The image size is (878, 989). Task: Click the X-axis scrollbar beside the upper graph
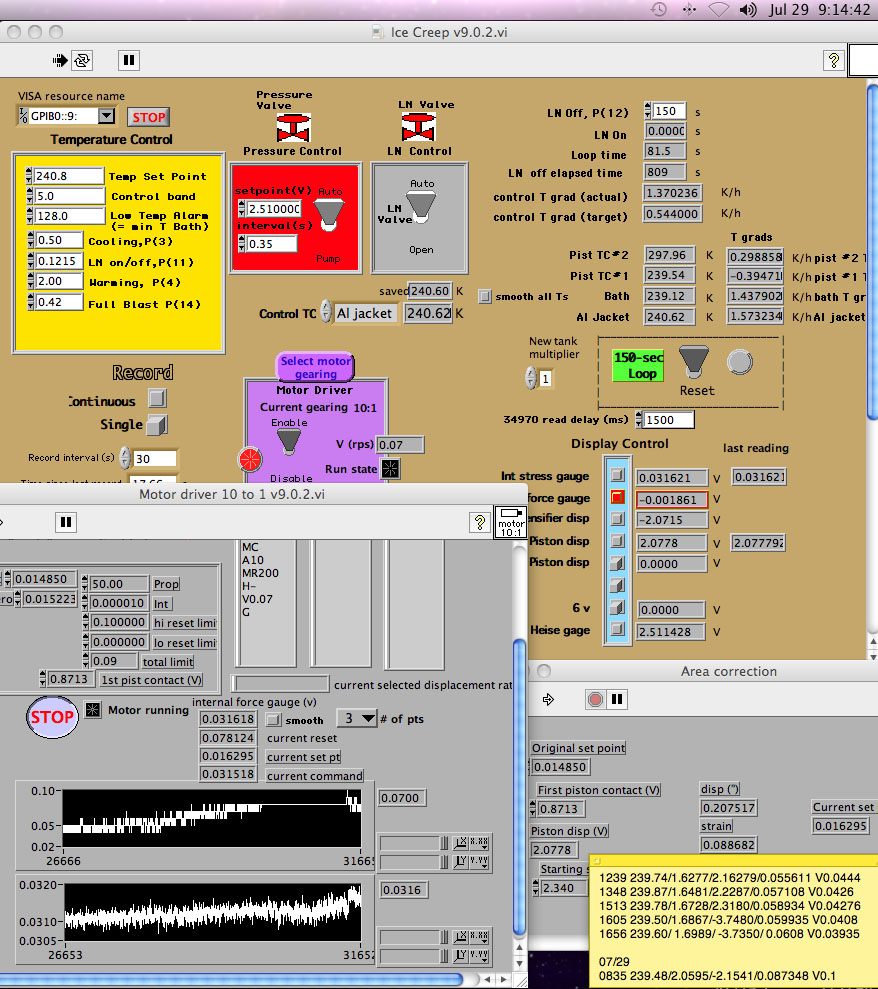click(x=410, y=844)
